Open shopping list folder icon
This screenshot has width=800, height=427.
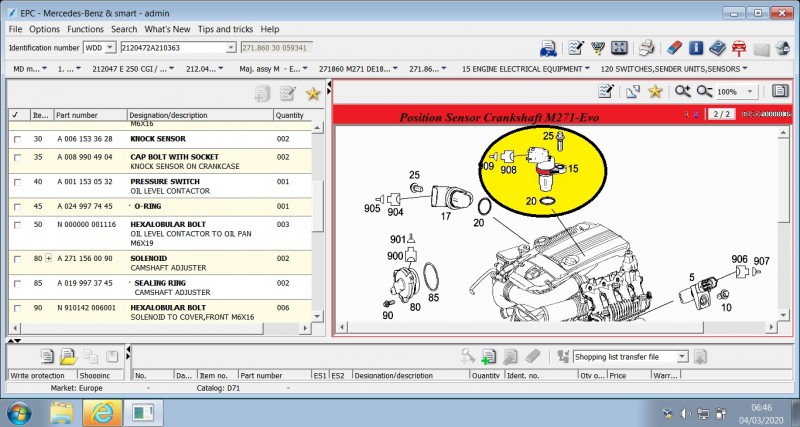point(68,356)
